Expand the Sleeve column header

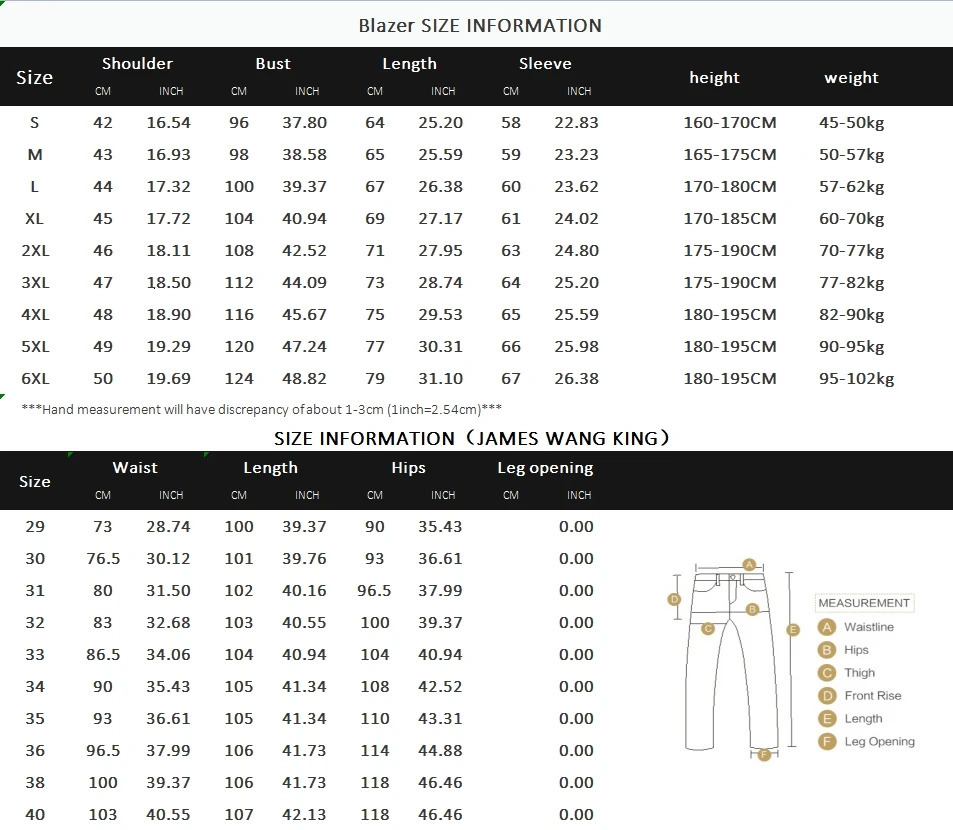pyautogui.click(x=545, y=63)
